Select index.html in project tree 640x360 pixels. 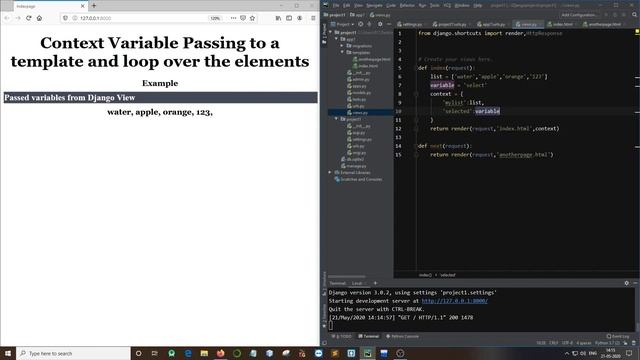365,66
